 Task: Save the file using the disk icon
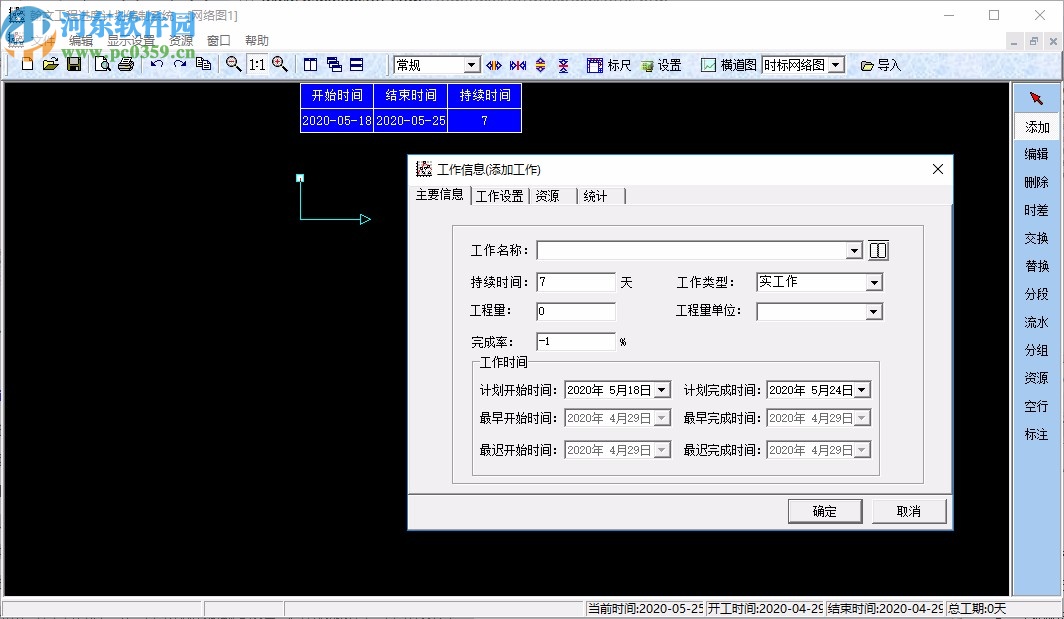(x=75, y=65)
